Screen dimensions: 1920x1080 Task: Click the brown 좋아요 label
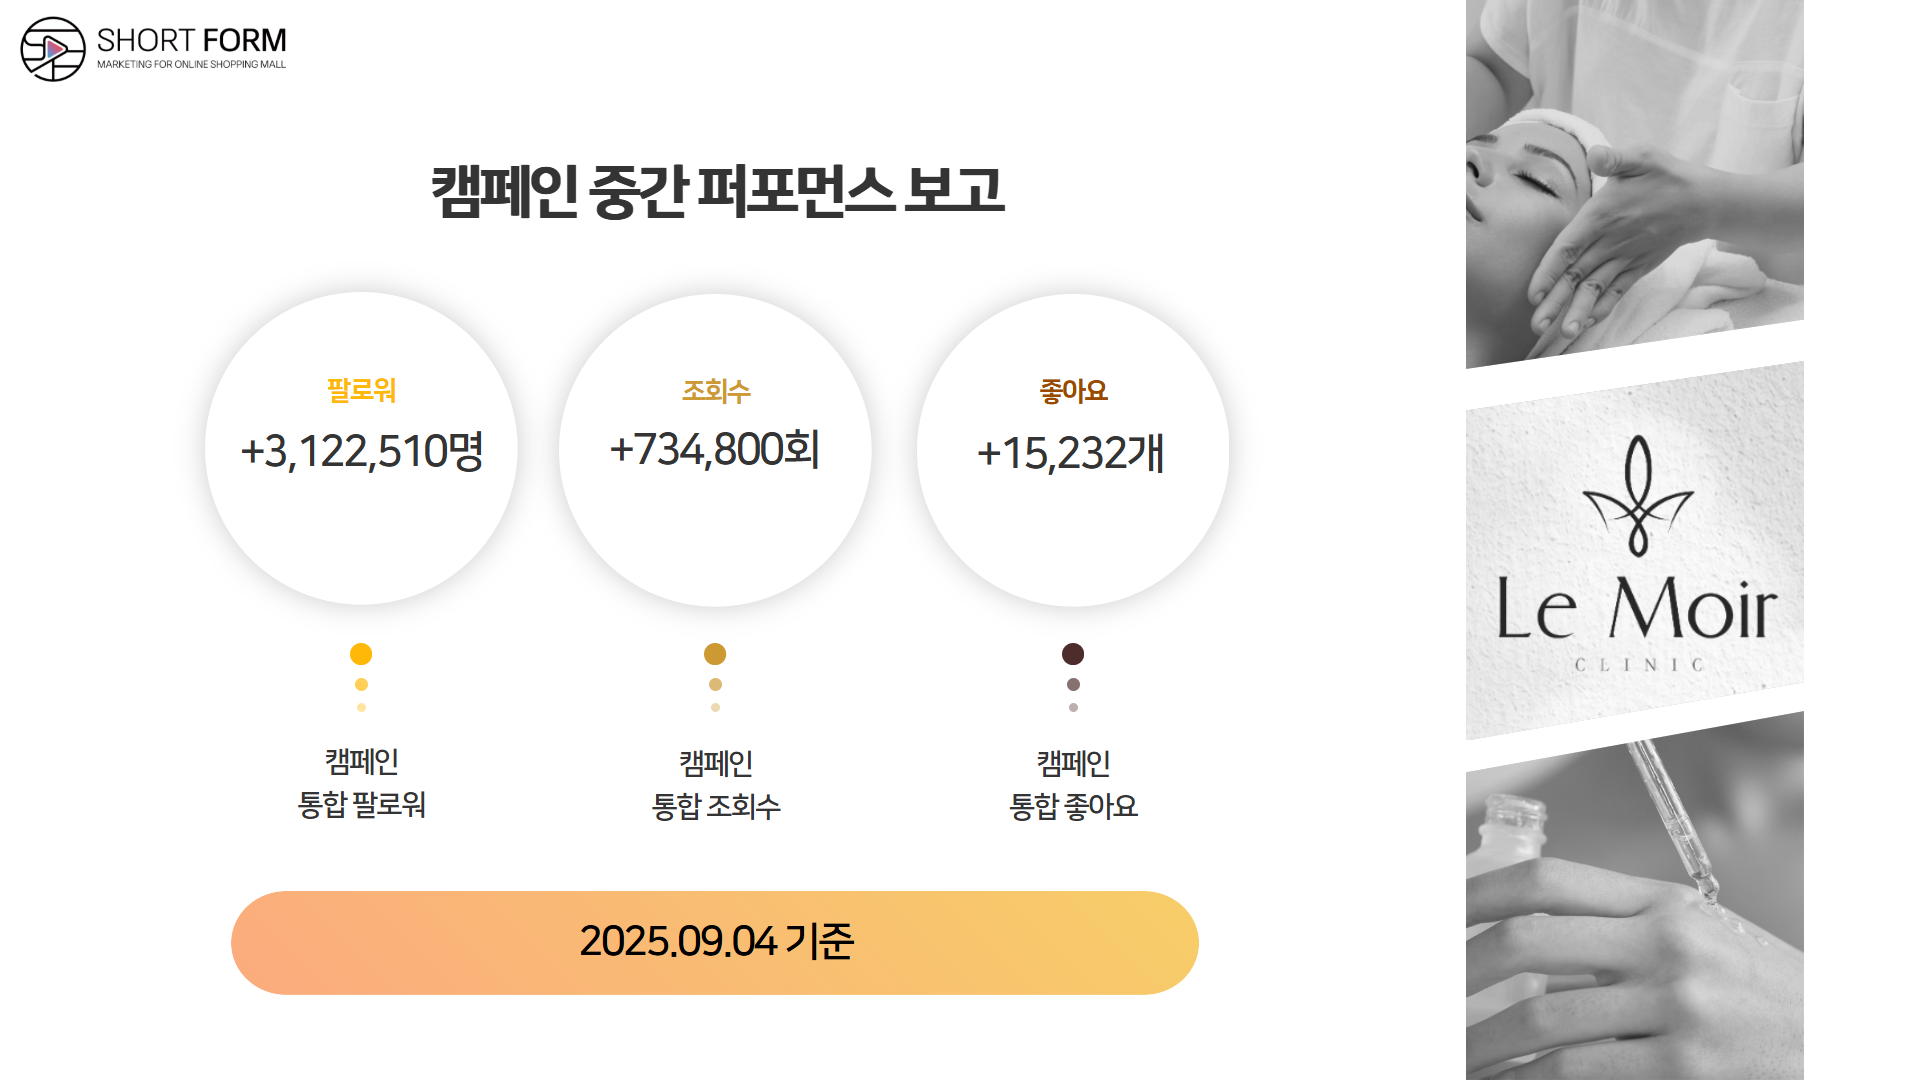1073,390
